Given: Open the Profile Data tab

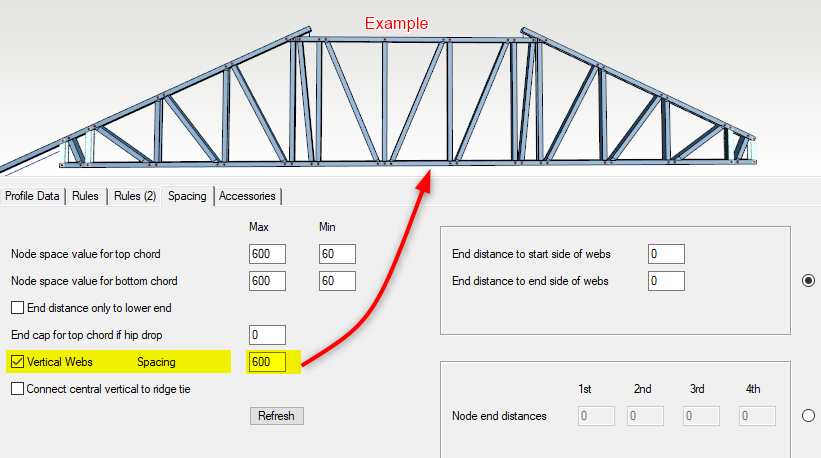Looking at the screenshot, I should point(33,196).
